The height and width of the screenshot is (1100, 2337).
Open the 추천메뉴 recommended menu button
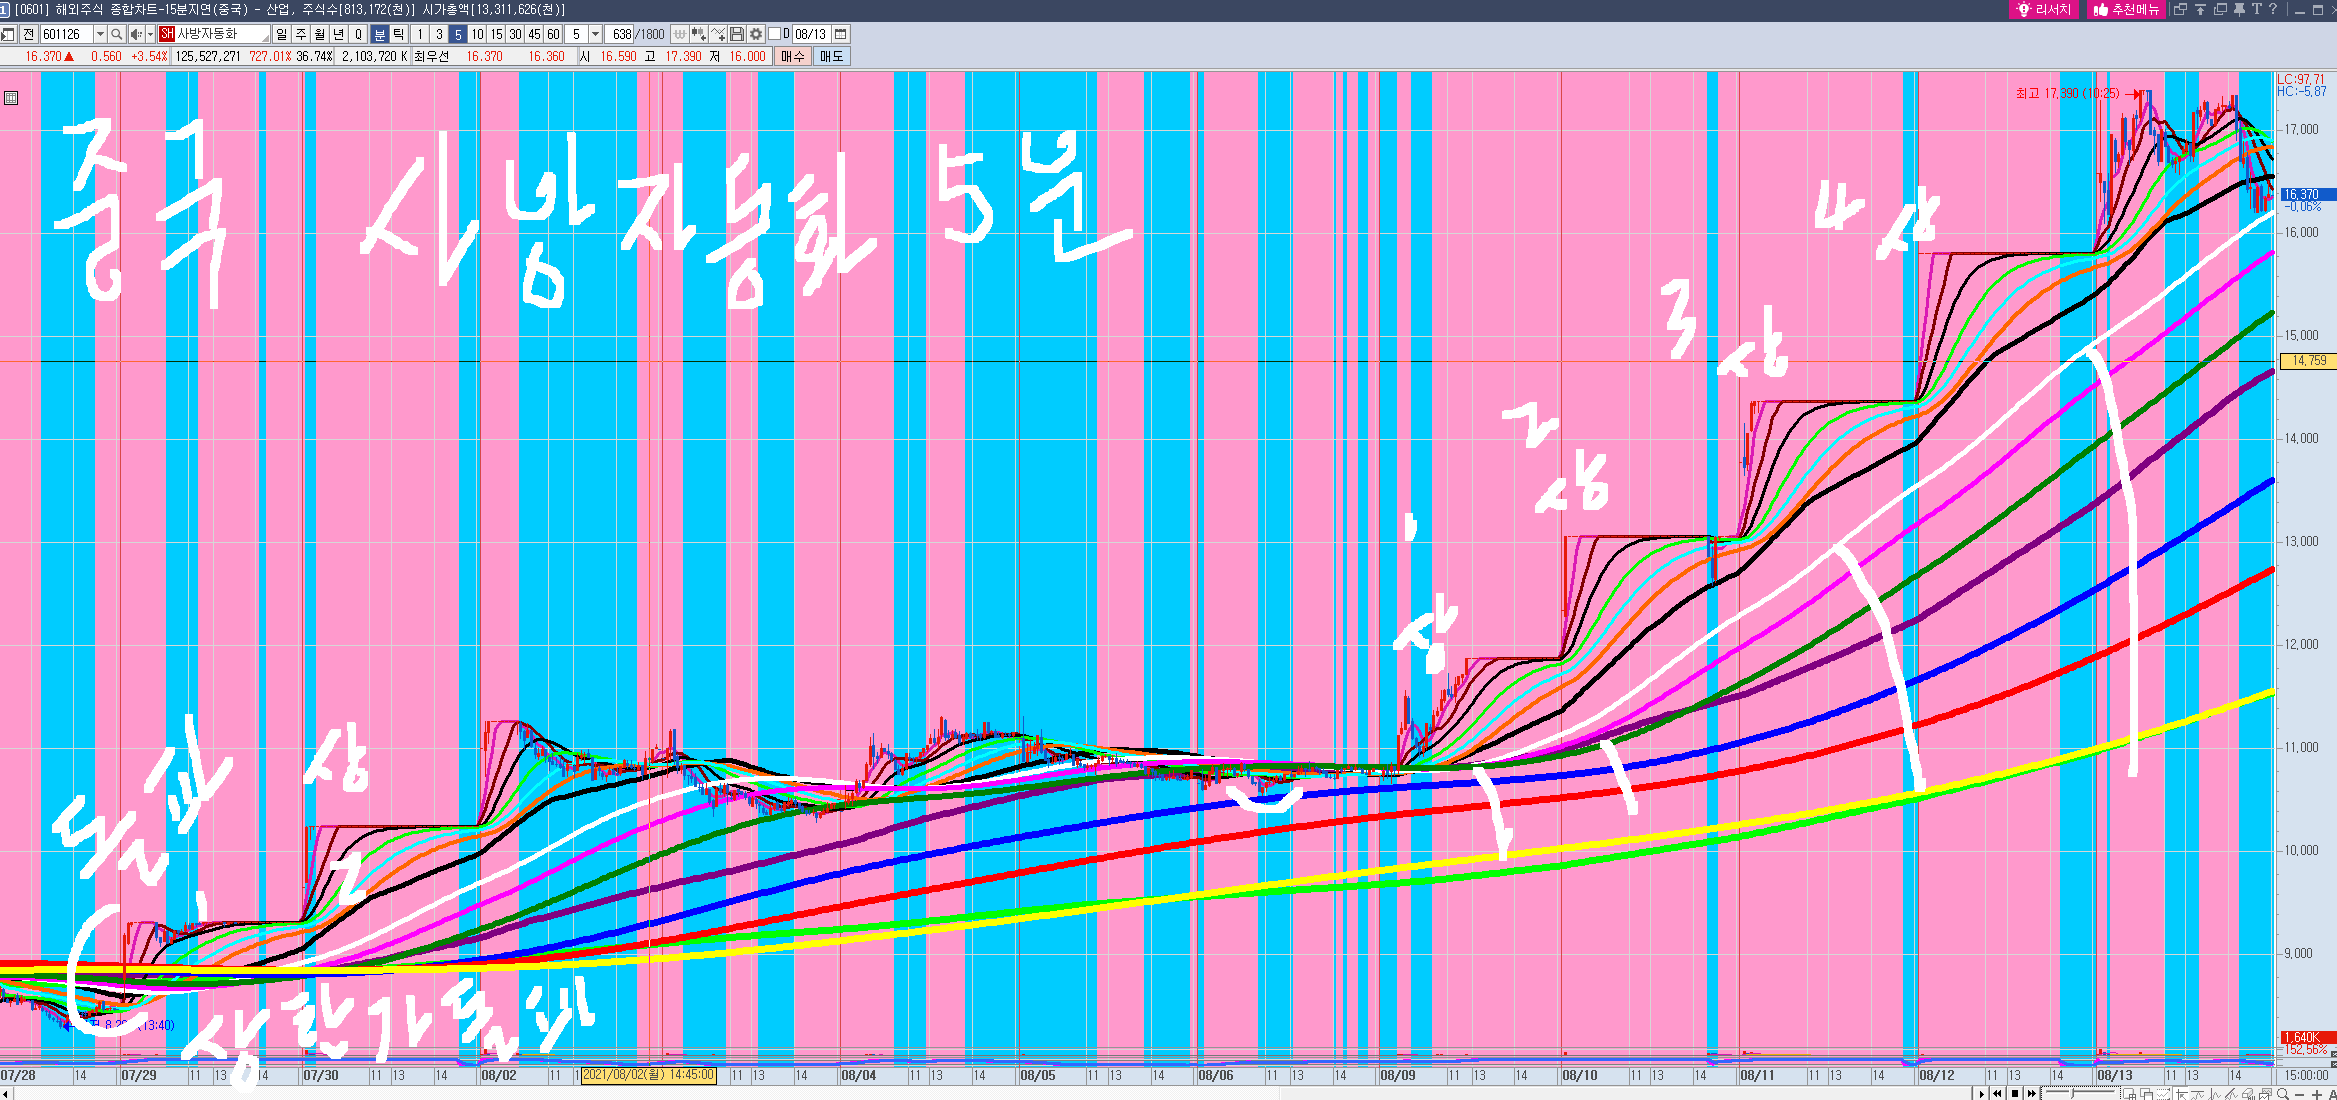click(2127, 9)
